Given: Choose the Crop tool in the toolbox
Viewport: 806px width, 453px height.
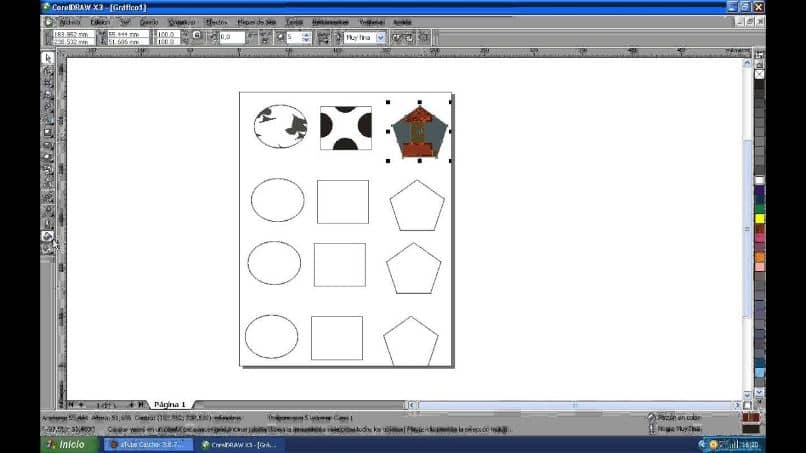Looking at the screenshot, I should (x=48, y=83).
